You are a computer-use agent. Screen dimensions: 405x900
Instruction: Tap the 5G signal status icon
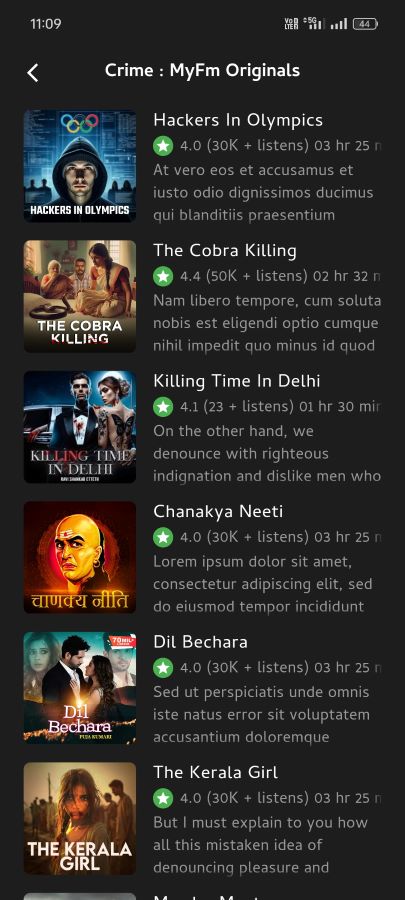(x=313, y=24)
